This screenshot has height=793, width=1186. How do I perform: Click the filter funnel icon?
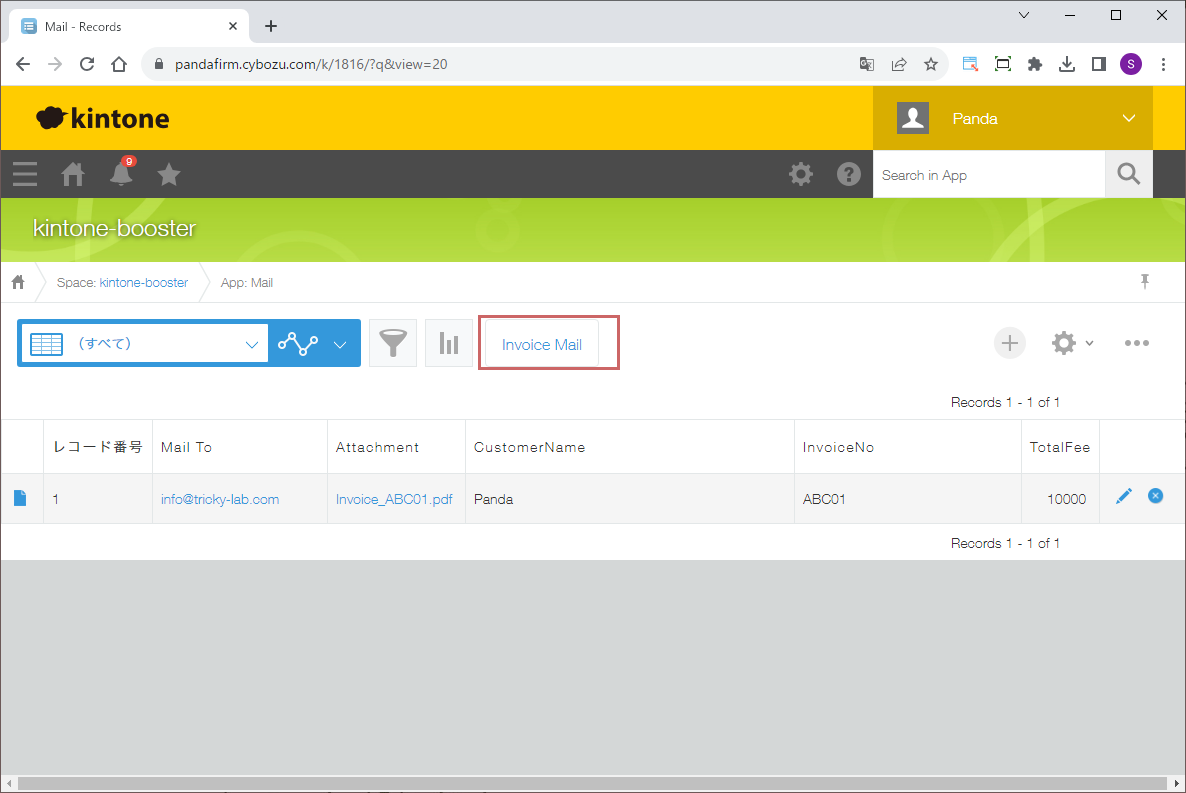coord(393,344)
